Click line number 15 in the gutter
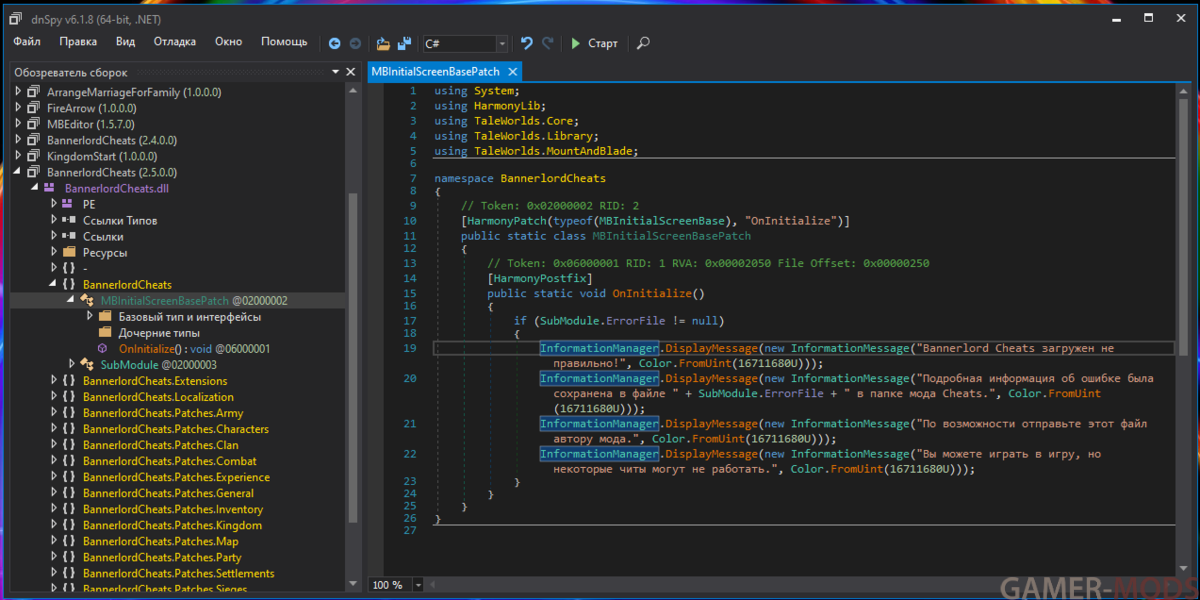The height and width of the screenshot is (600, 1200). pos(410,294)
